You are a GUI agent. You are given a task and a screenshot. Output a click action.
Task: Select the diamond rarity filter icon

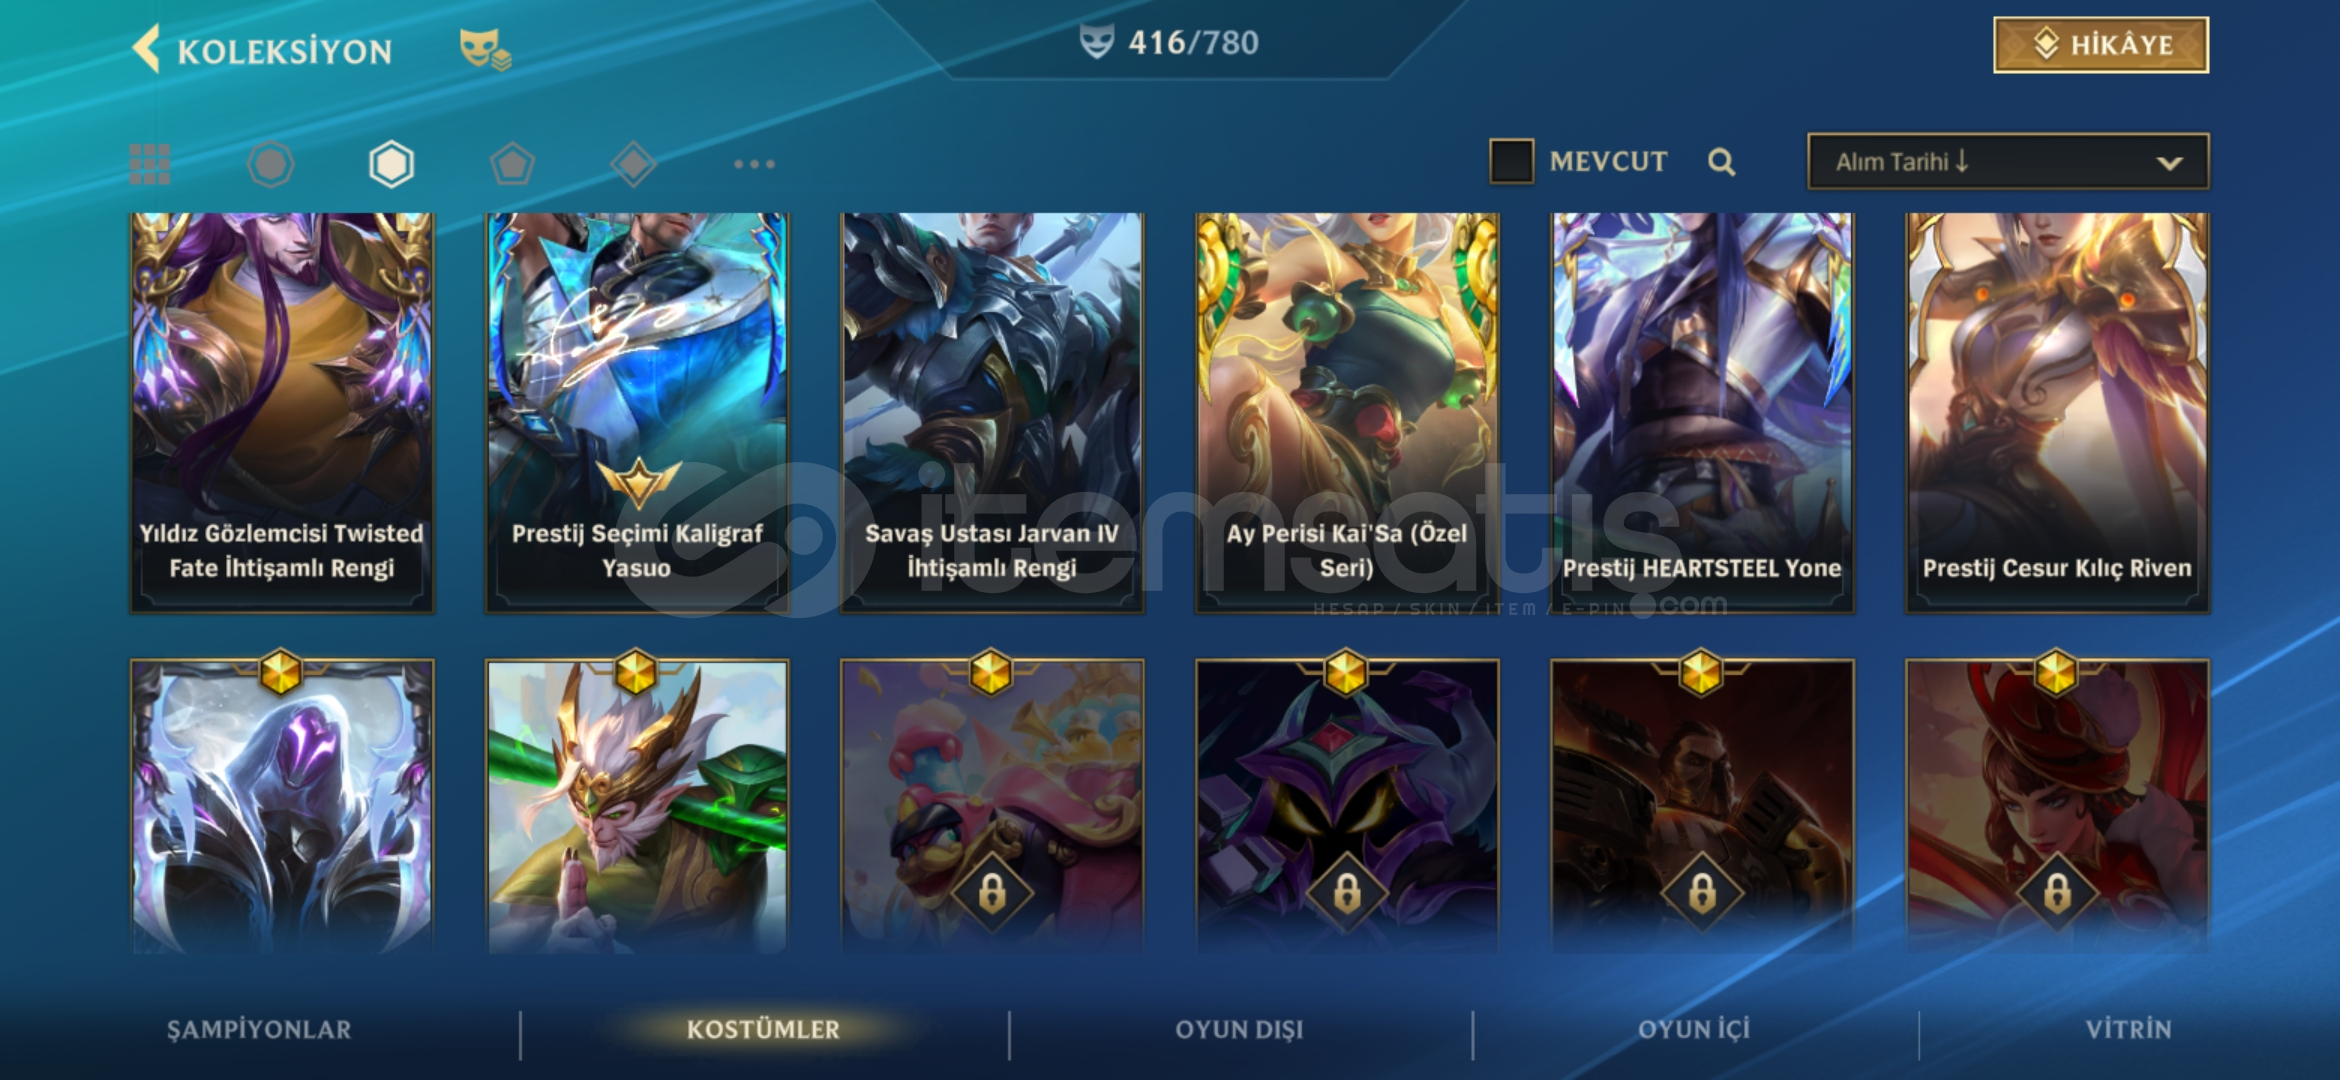click(x=633, y=164)
